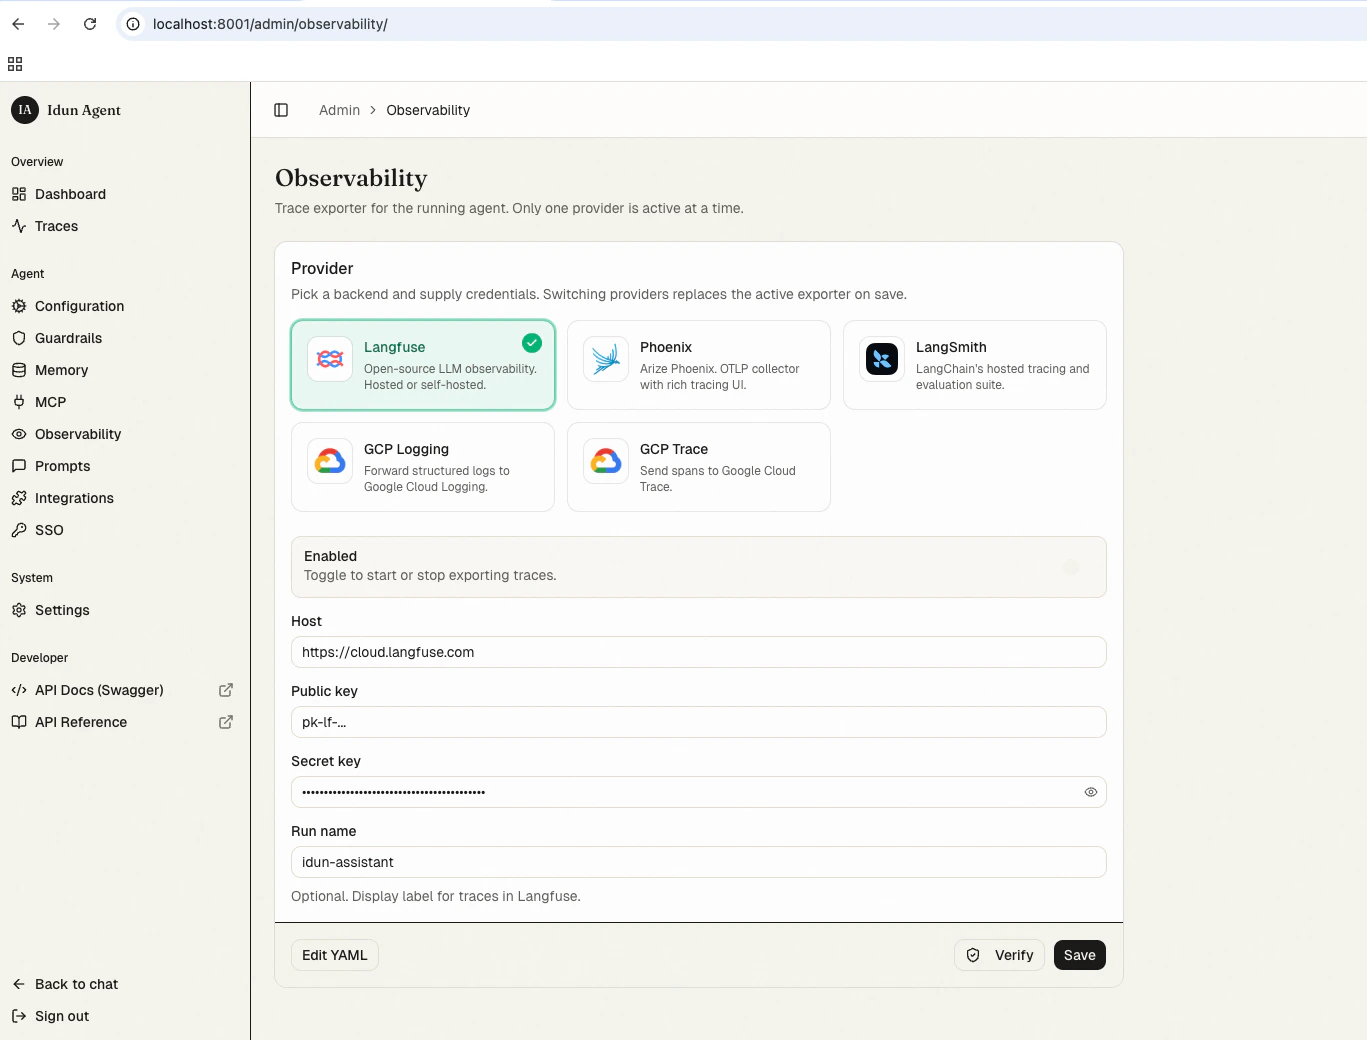The image size is (1367, 1040).
Task: Open Dashboard from the sidebar icon
Action: 19,194
